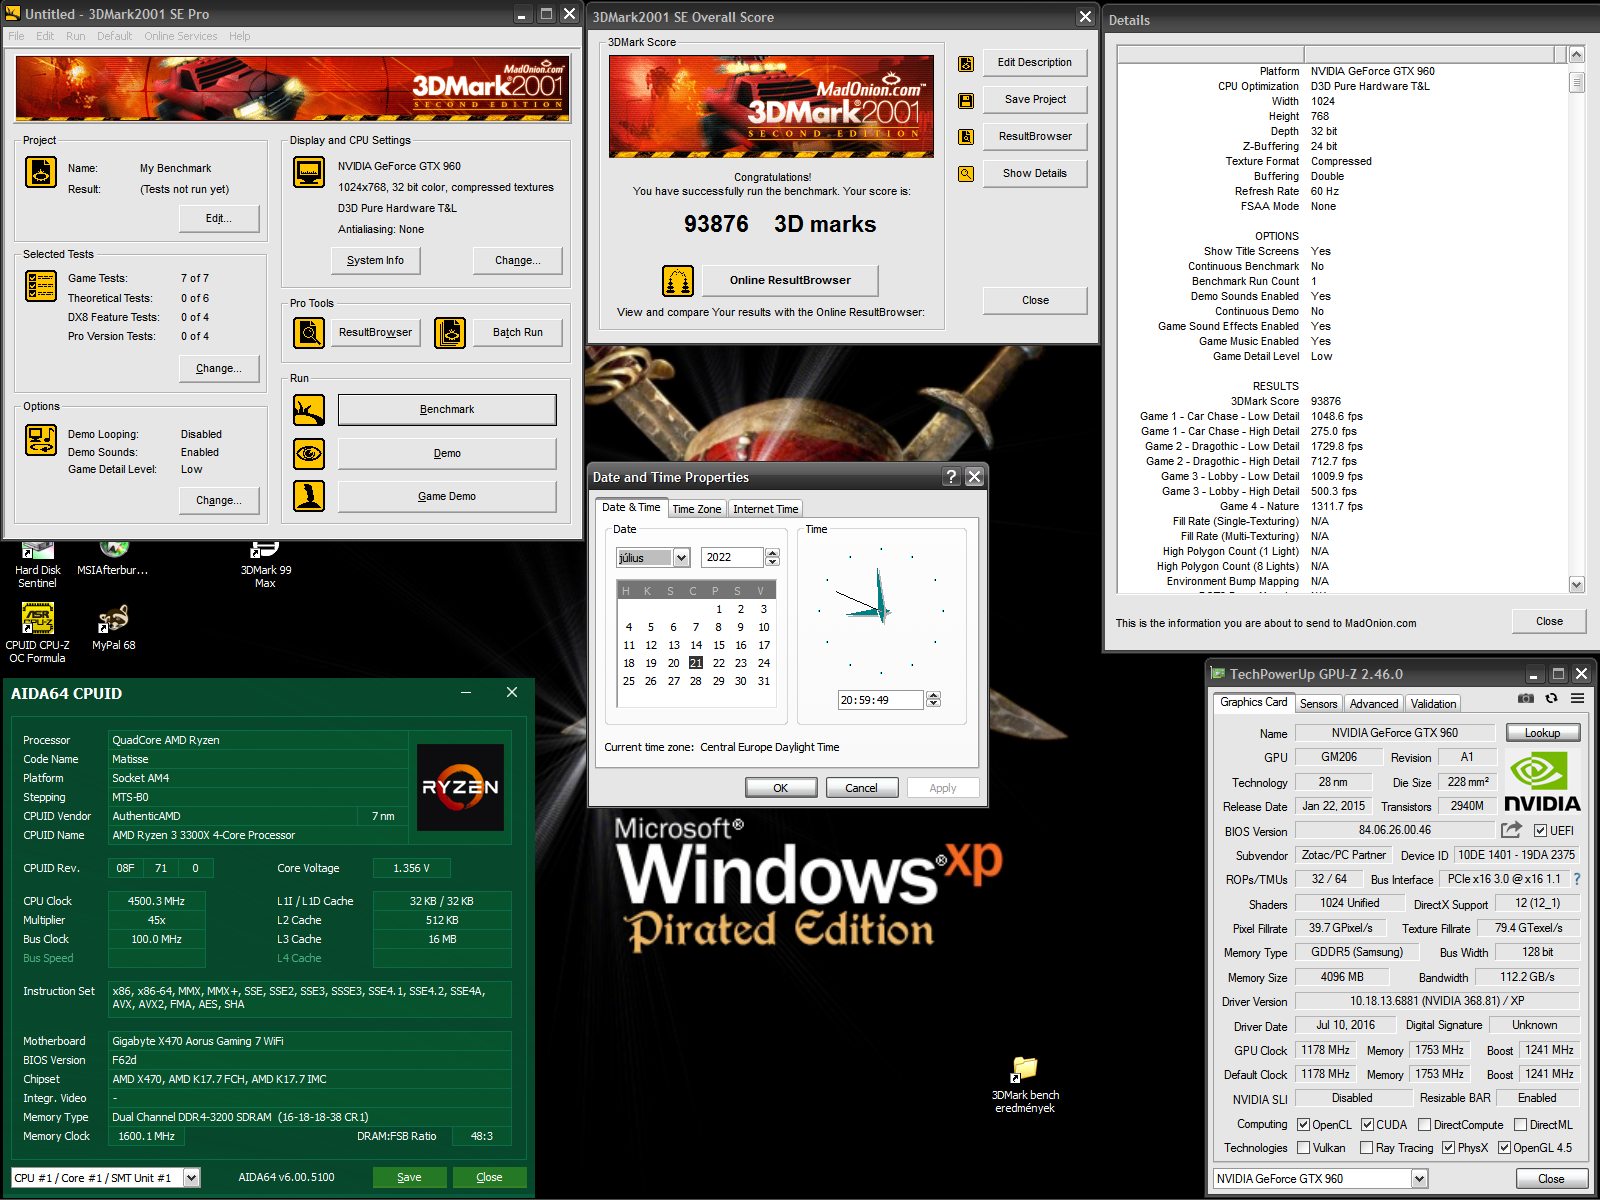
Task: Click System Info button in 3DMark2001
Action: point(376,260)
